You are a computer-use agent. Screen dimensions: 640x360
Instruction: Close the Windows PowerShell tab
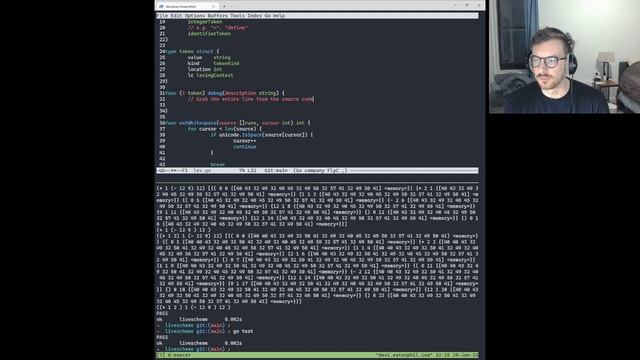coord(213,6)
